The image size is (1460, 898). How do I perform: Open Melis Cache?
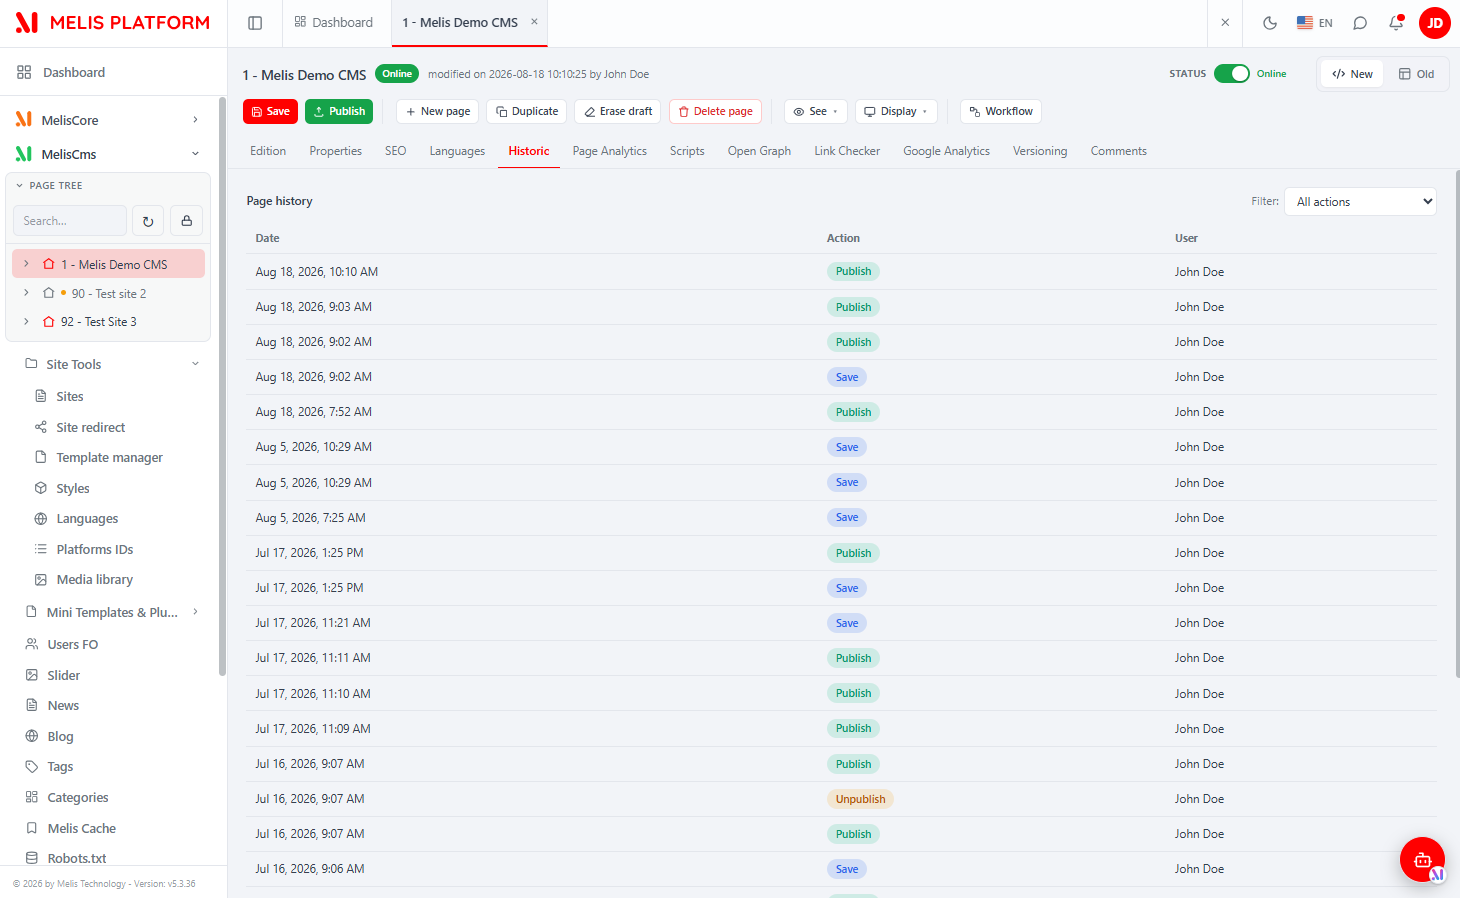click(x=82, y=828)
